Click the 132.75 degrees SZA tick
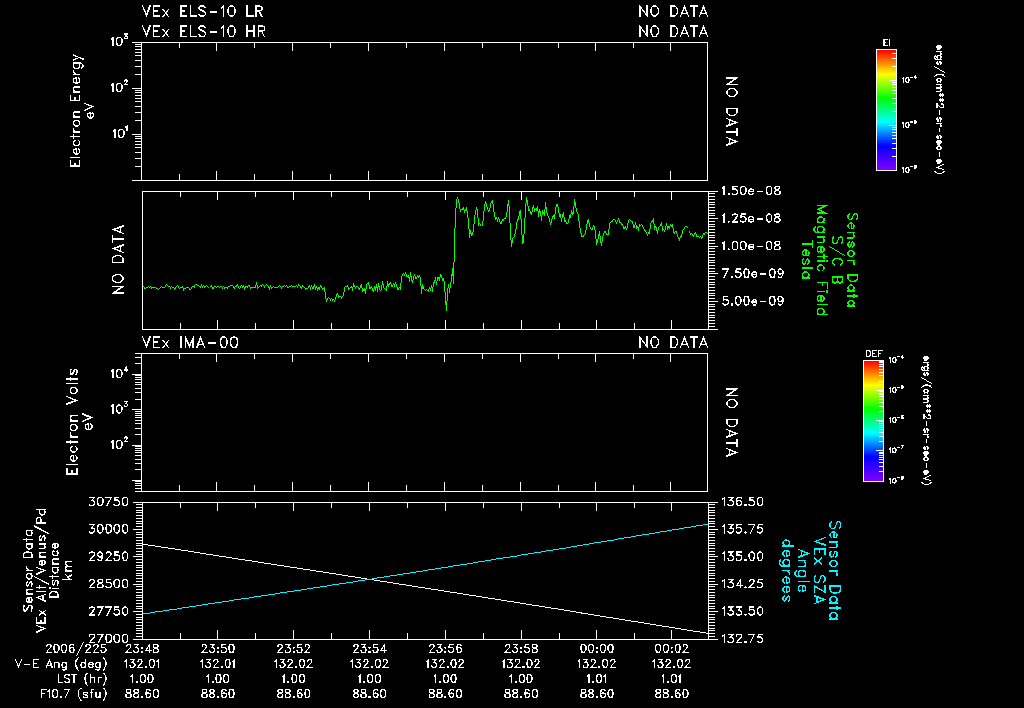The image size is (1024, 708). pos(742,638)
